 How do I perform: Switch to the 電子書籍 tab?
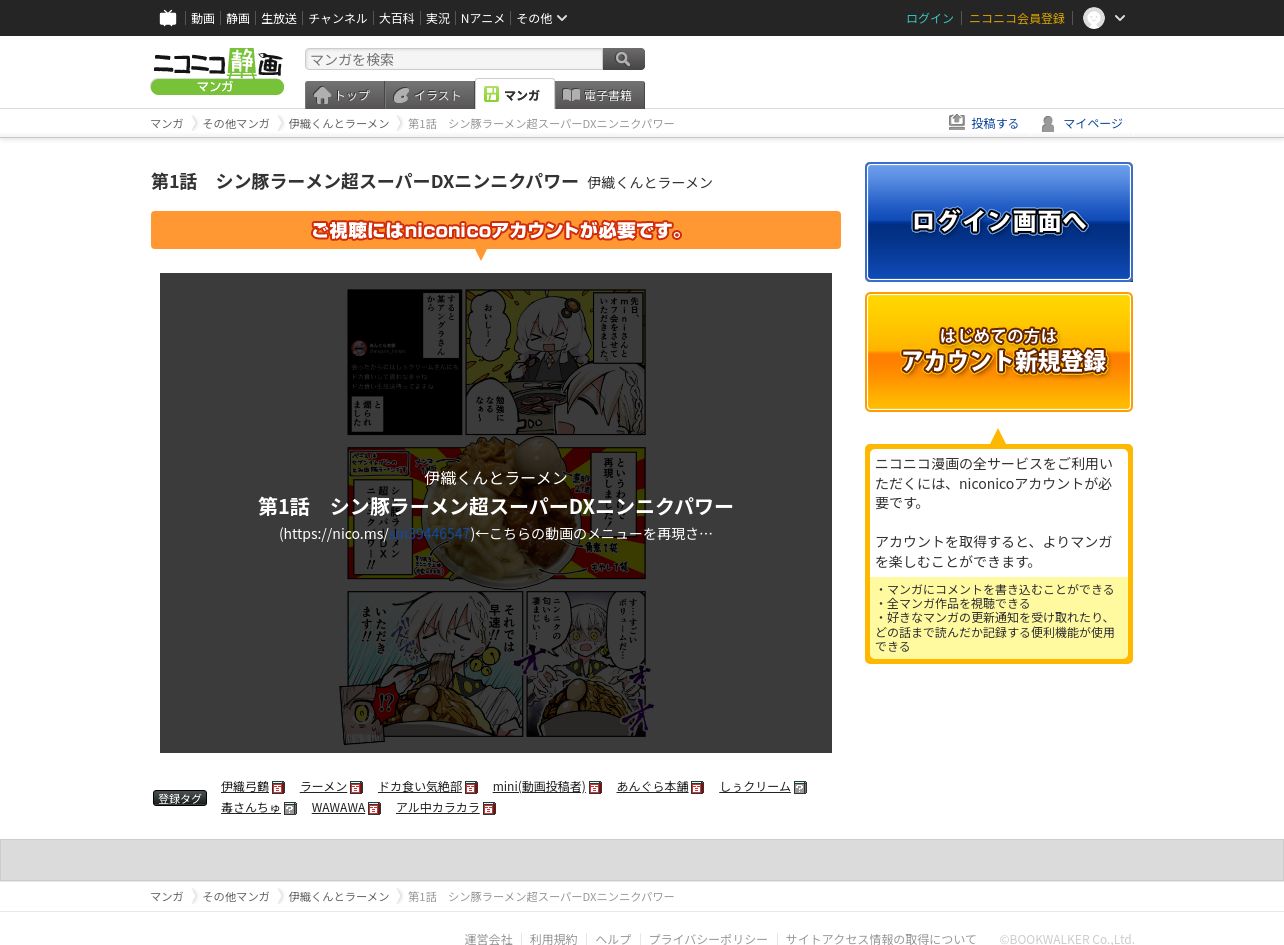click(x=599, y=95)
